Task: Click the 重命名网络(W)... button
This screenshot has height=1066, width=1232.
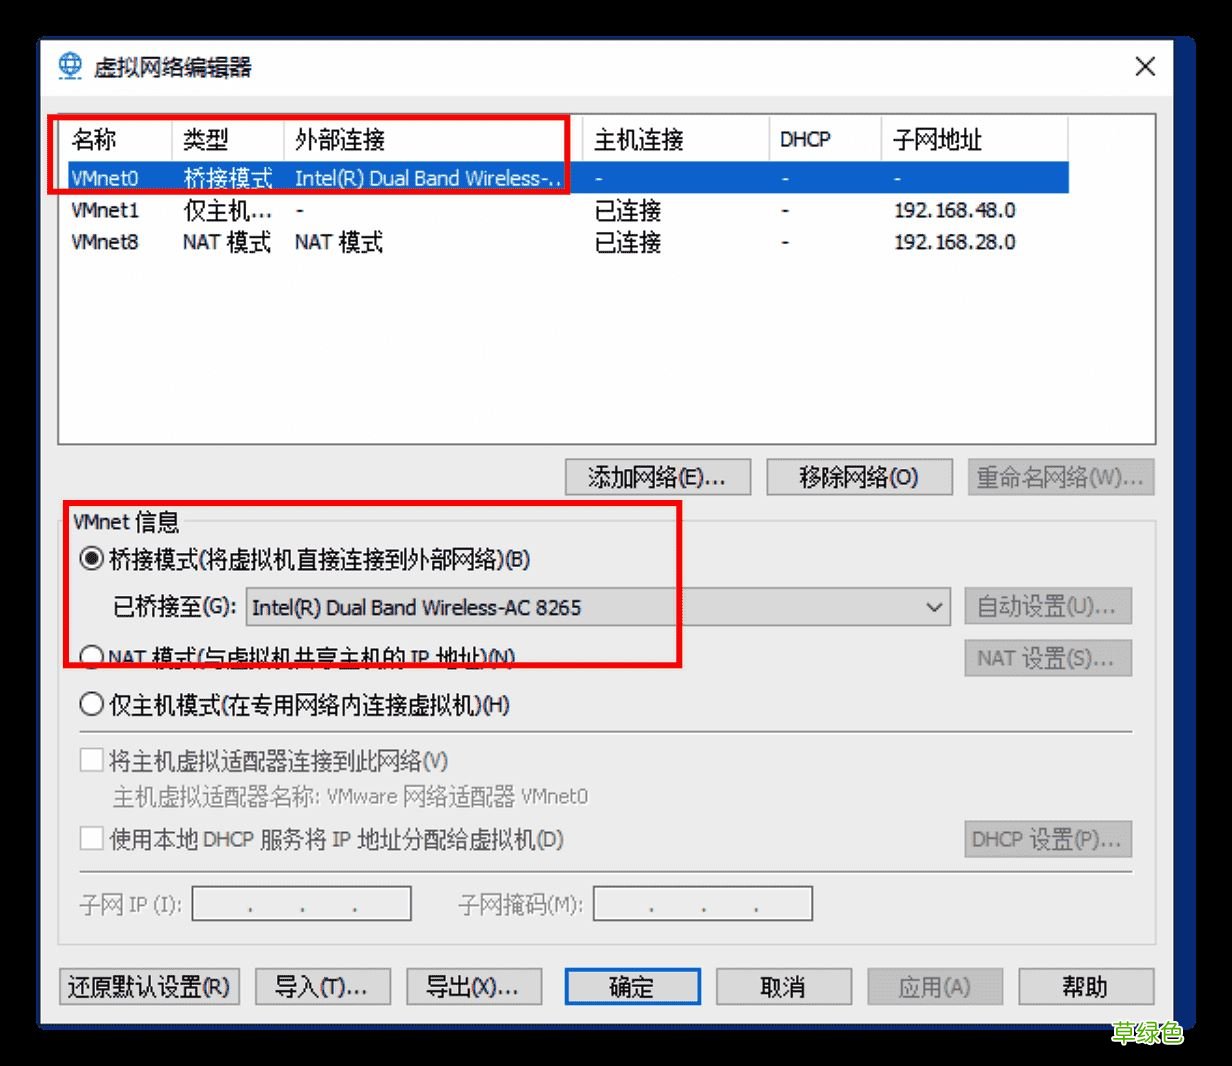Action: click(x=1060, y=477)
